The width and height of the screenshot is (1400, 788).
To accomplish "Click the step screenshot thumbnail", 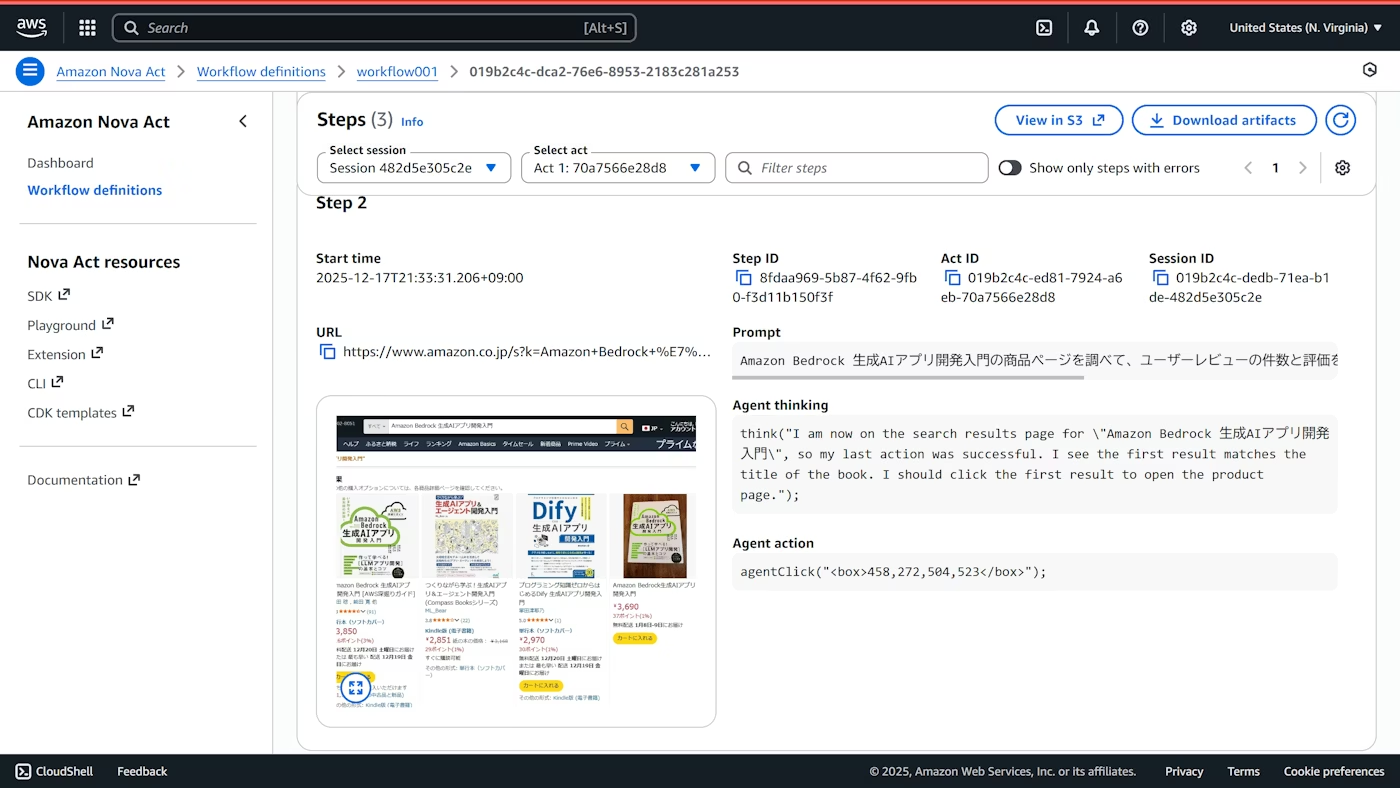I will click(516, 561).
